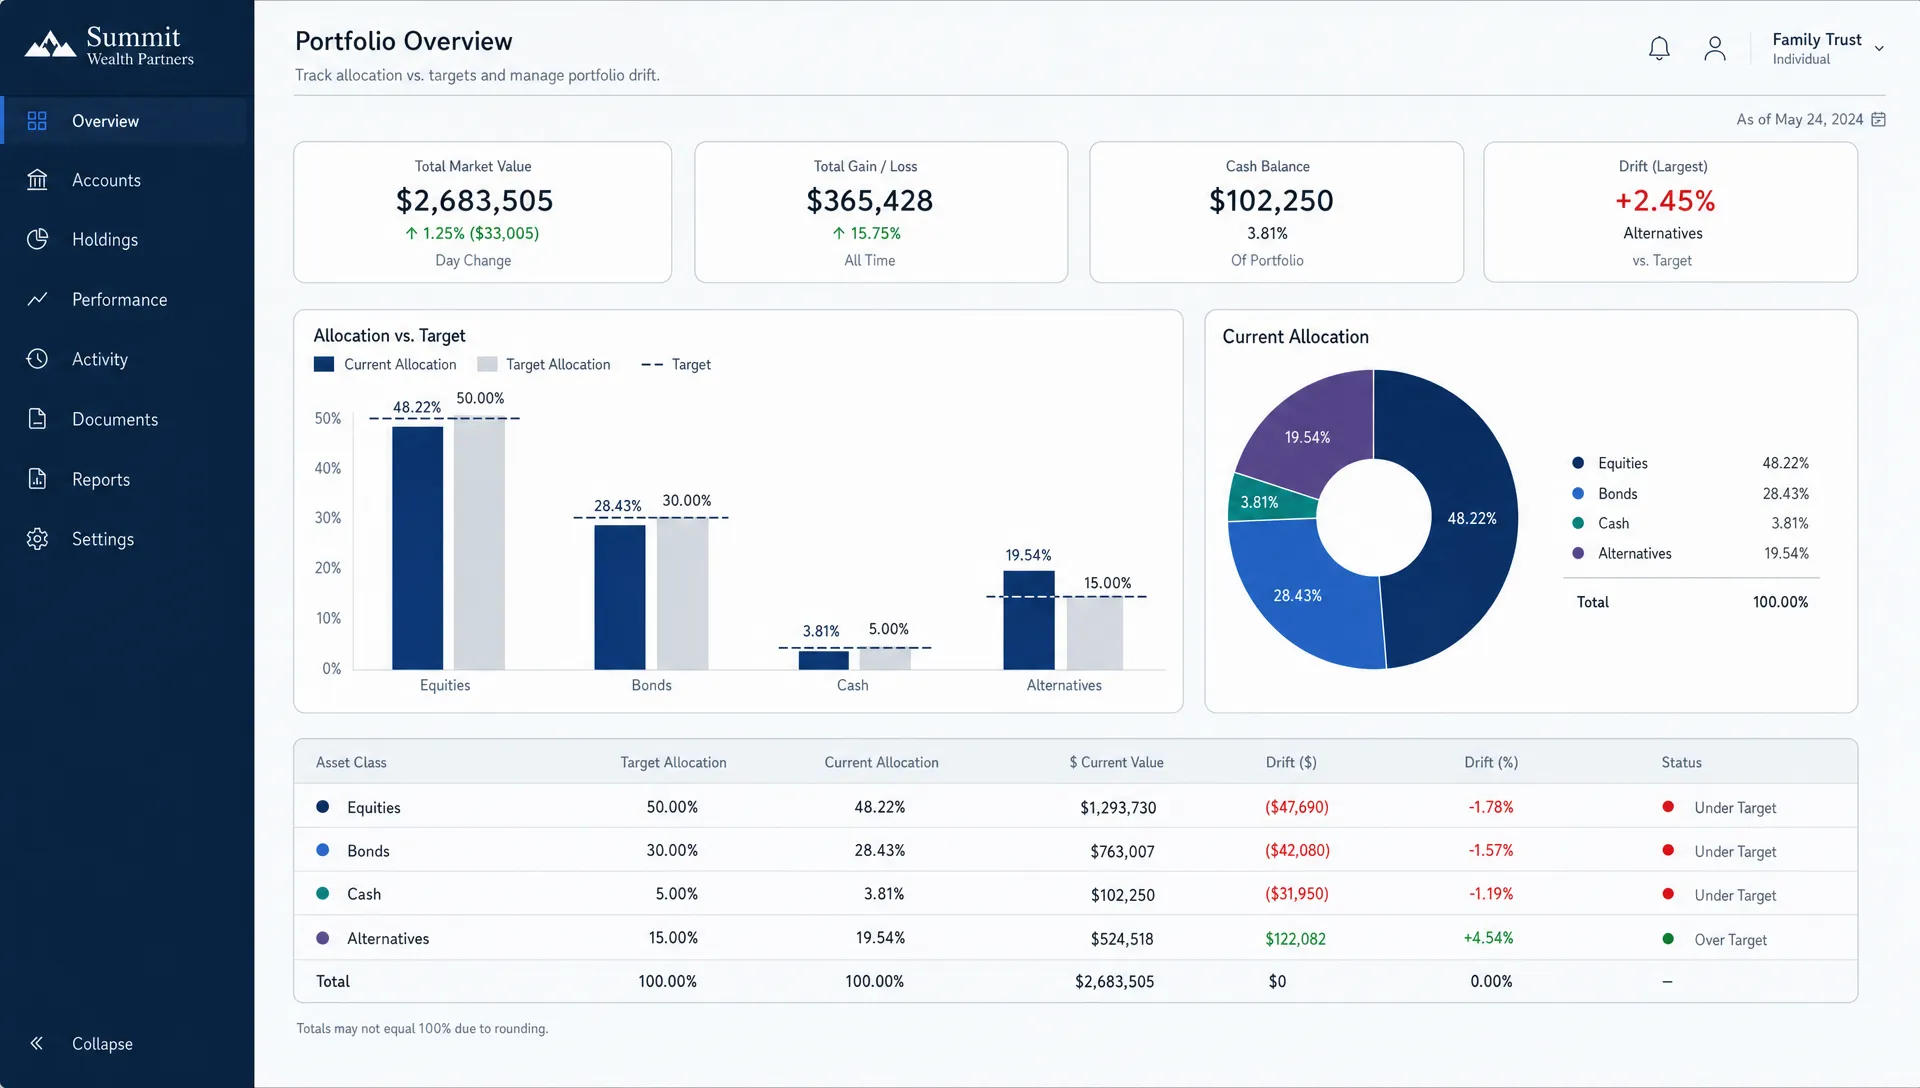1920x1088 pixels.
Task: Click $122,082 Alternatives drift amount
Action: [1295, 939]
